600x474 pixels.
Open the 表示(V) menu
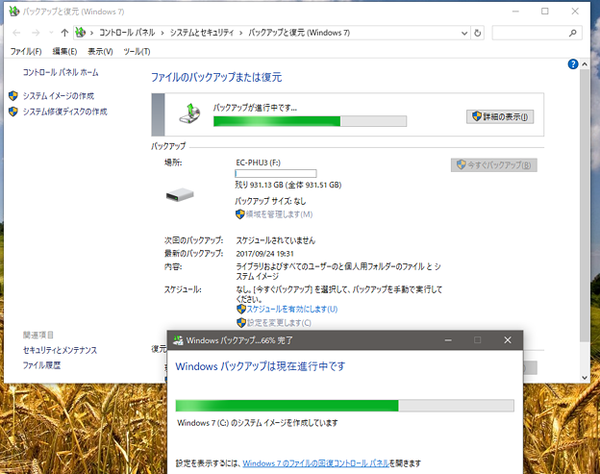[100, 51]
